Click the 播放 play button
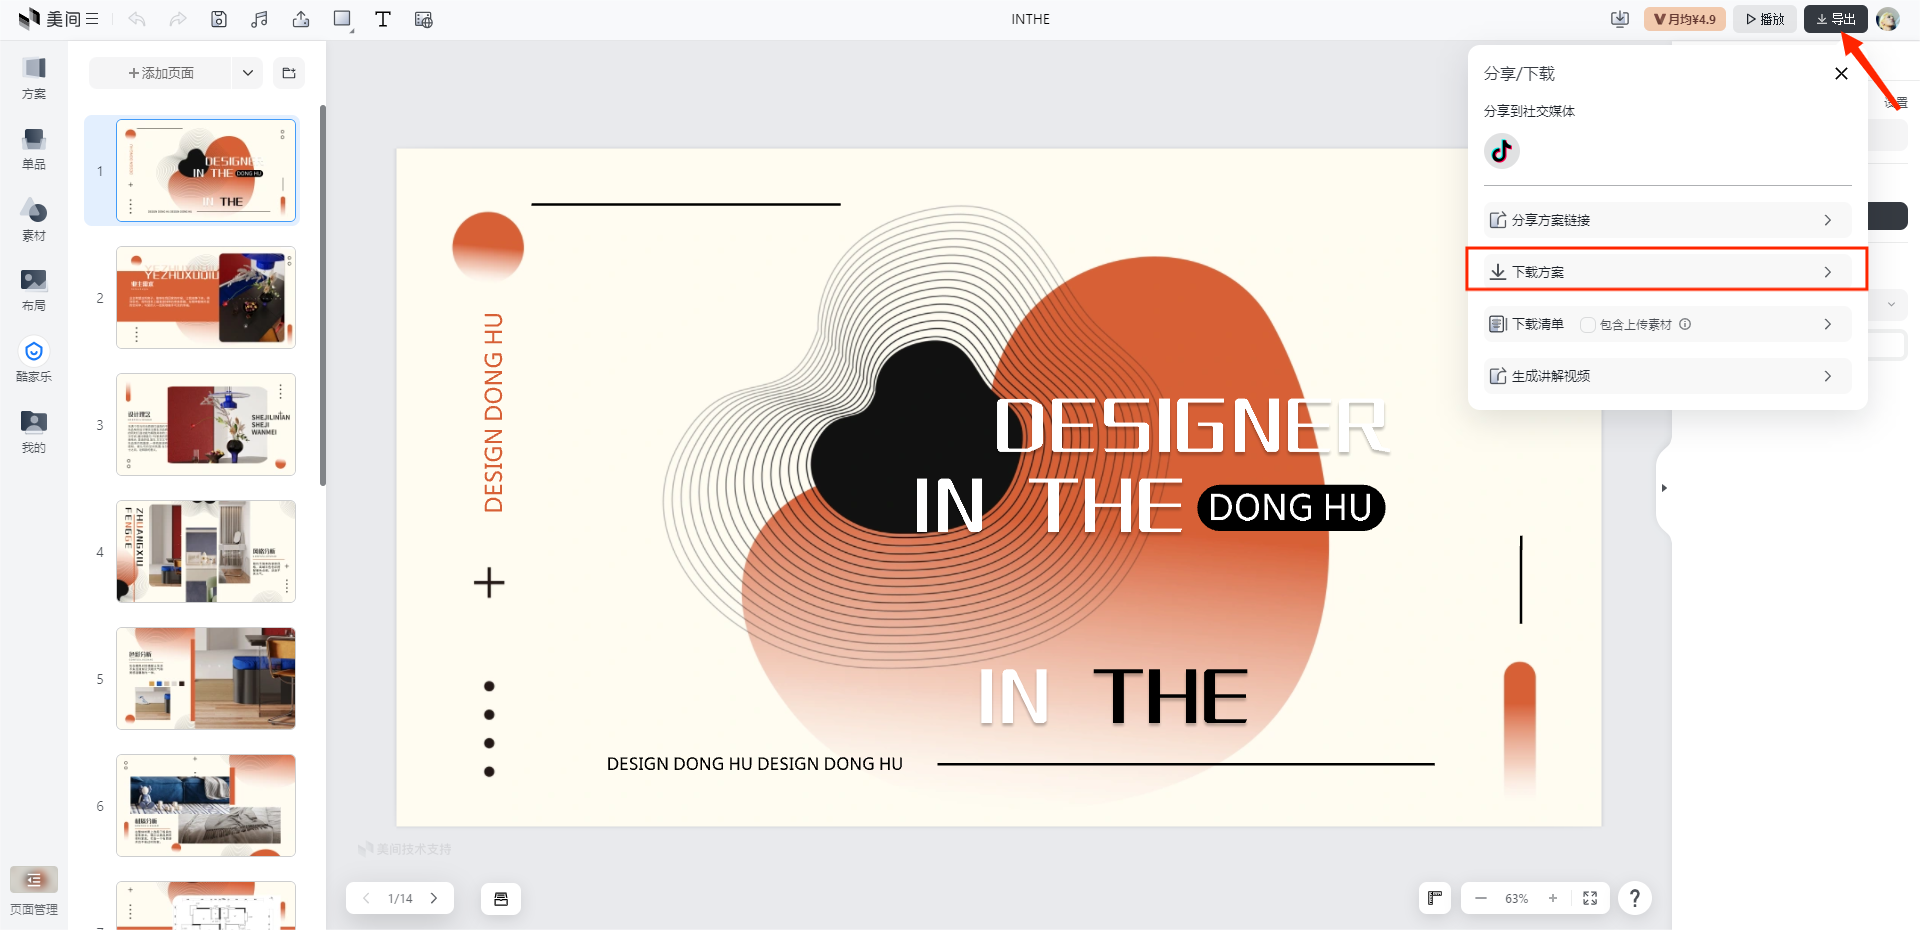The height and width of the screenshot is (930, 1920). (1765, 19)
